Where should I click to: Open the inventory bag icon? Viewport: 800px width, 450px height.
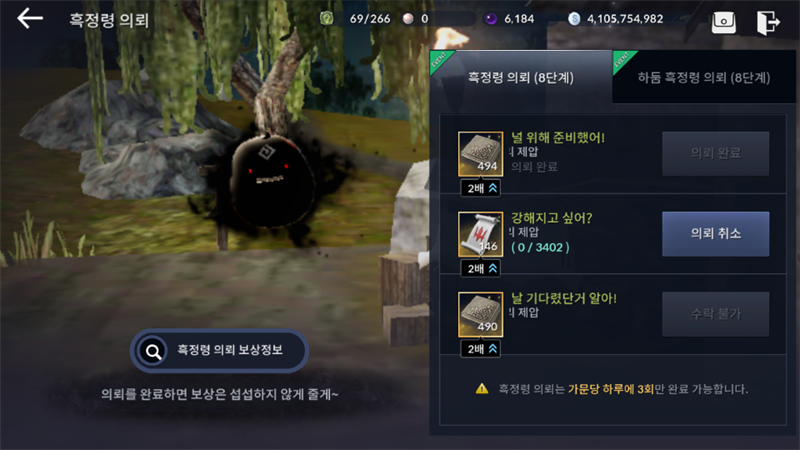click(x=723, y=22)
